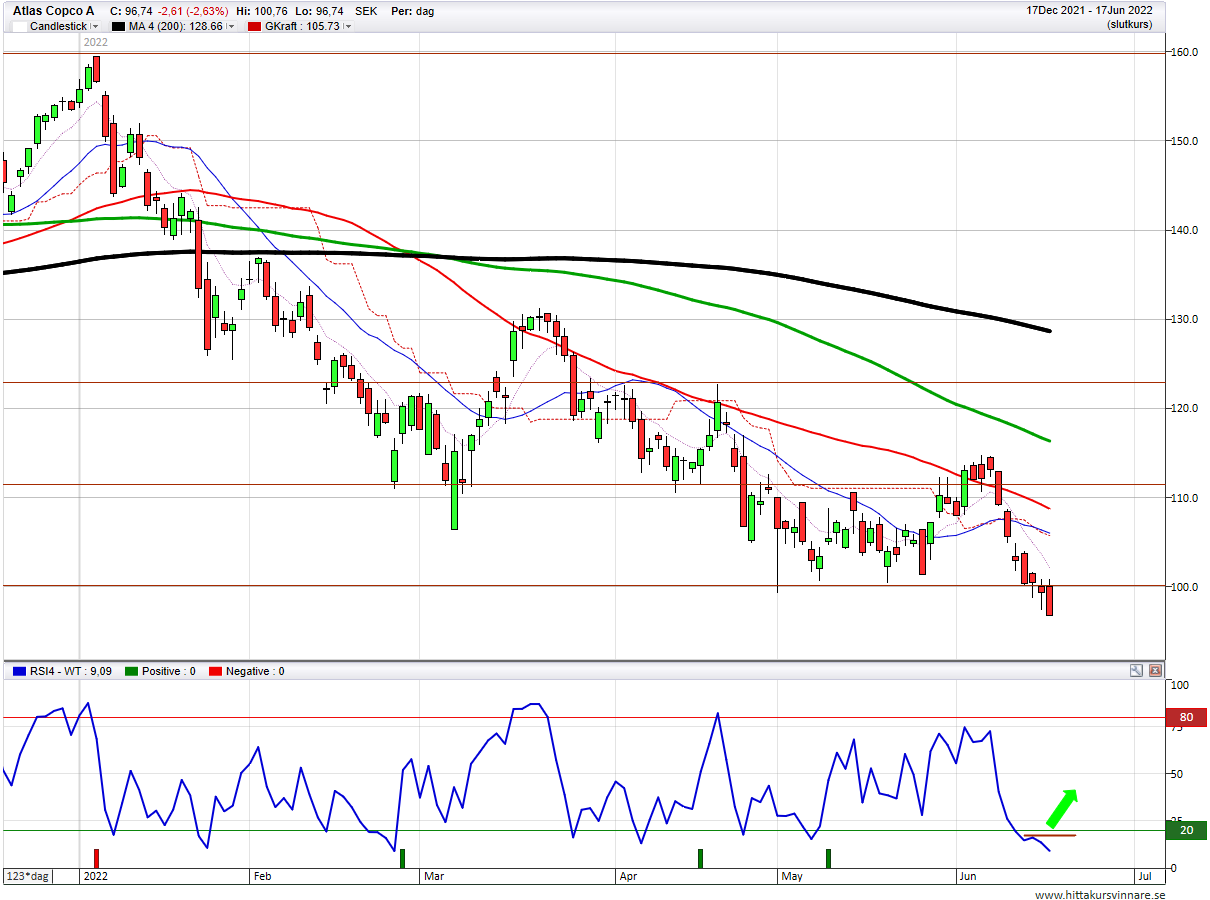The width and height of the screenshot is (1210, 900).
Task: Open RSI panel settings wrench icon
Action: [1136, 671]
